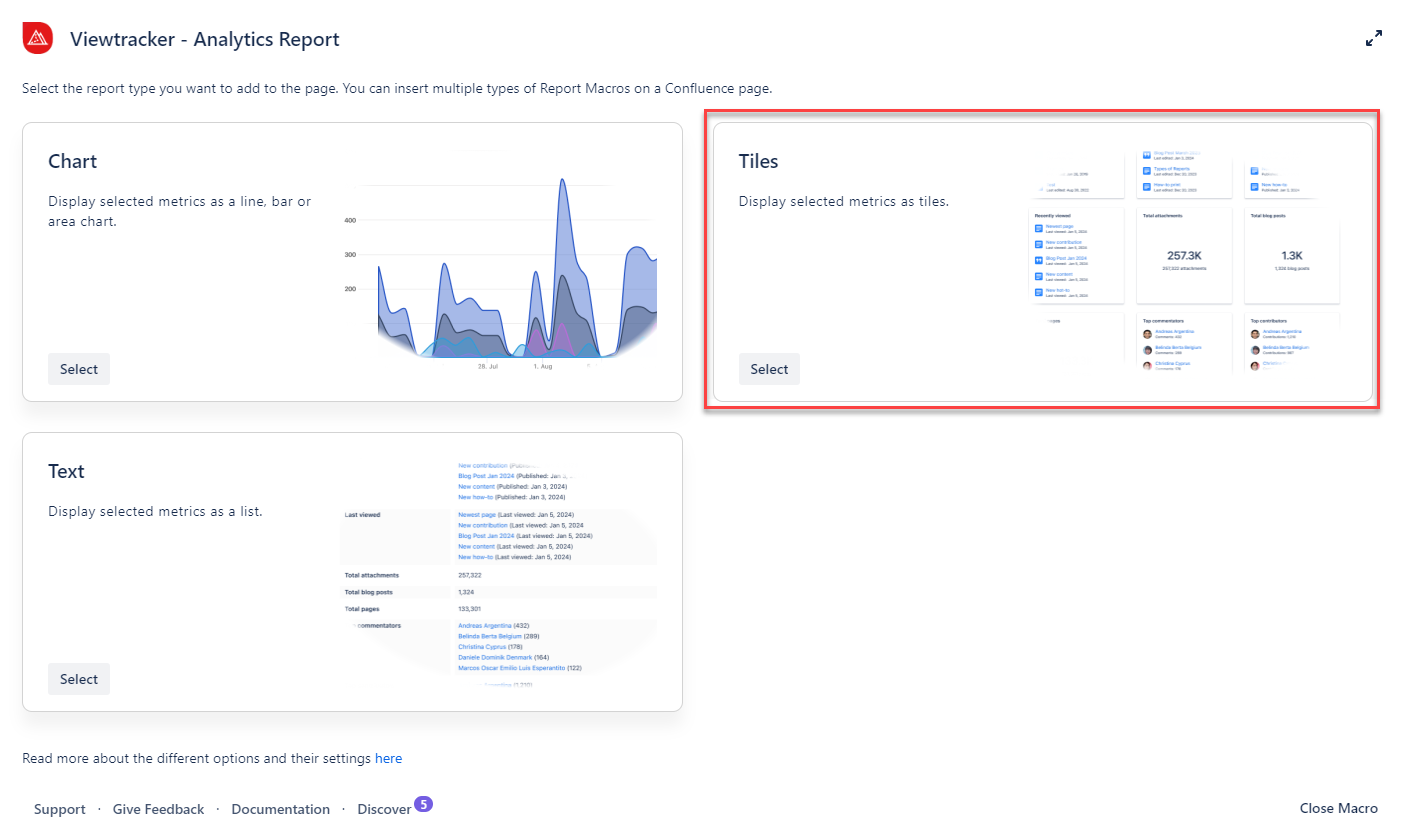Open the Discover footer link
Viewport: 1409px width, 836px height.
pyautogui.click(x=384, y=809)
